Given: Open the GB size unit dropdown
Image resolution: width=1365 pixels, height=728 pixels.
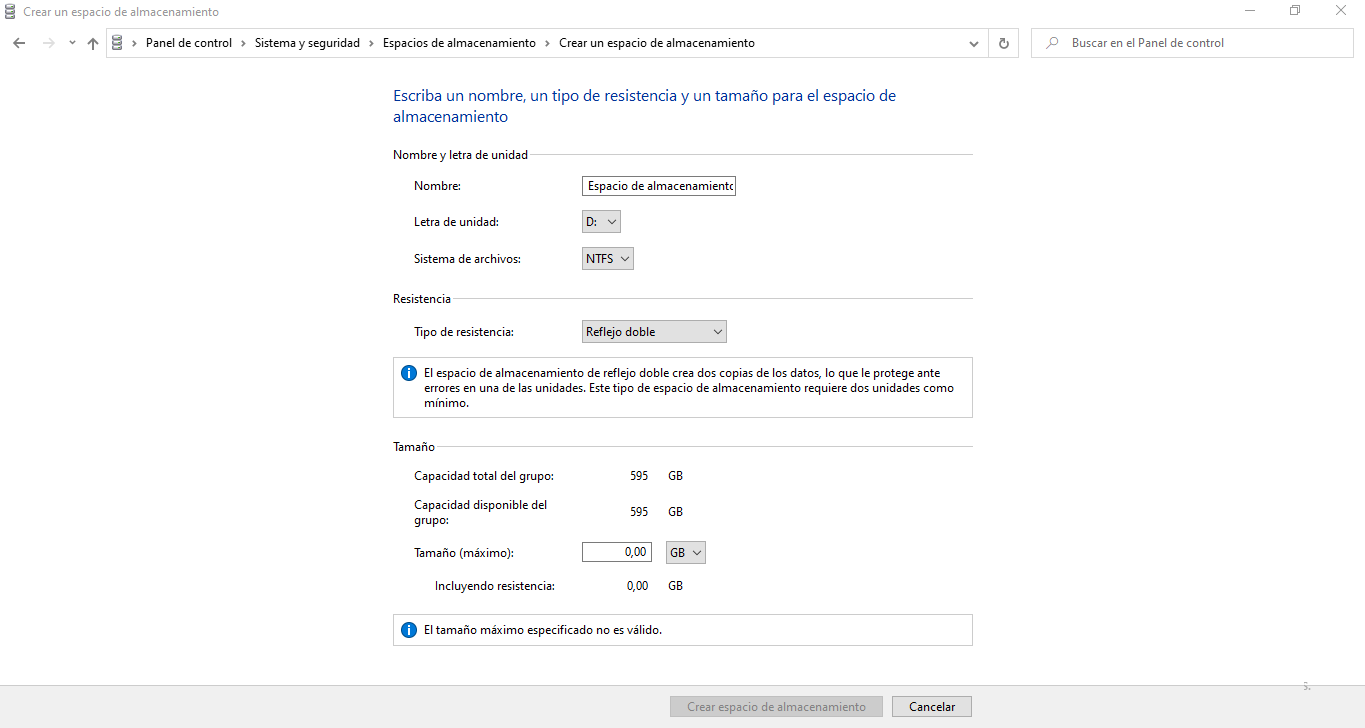Looking at the screenshot, I should [686, 552].
